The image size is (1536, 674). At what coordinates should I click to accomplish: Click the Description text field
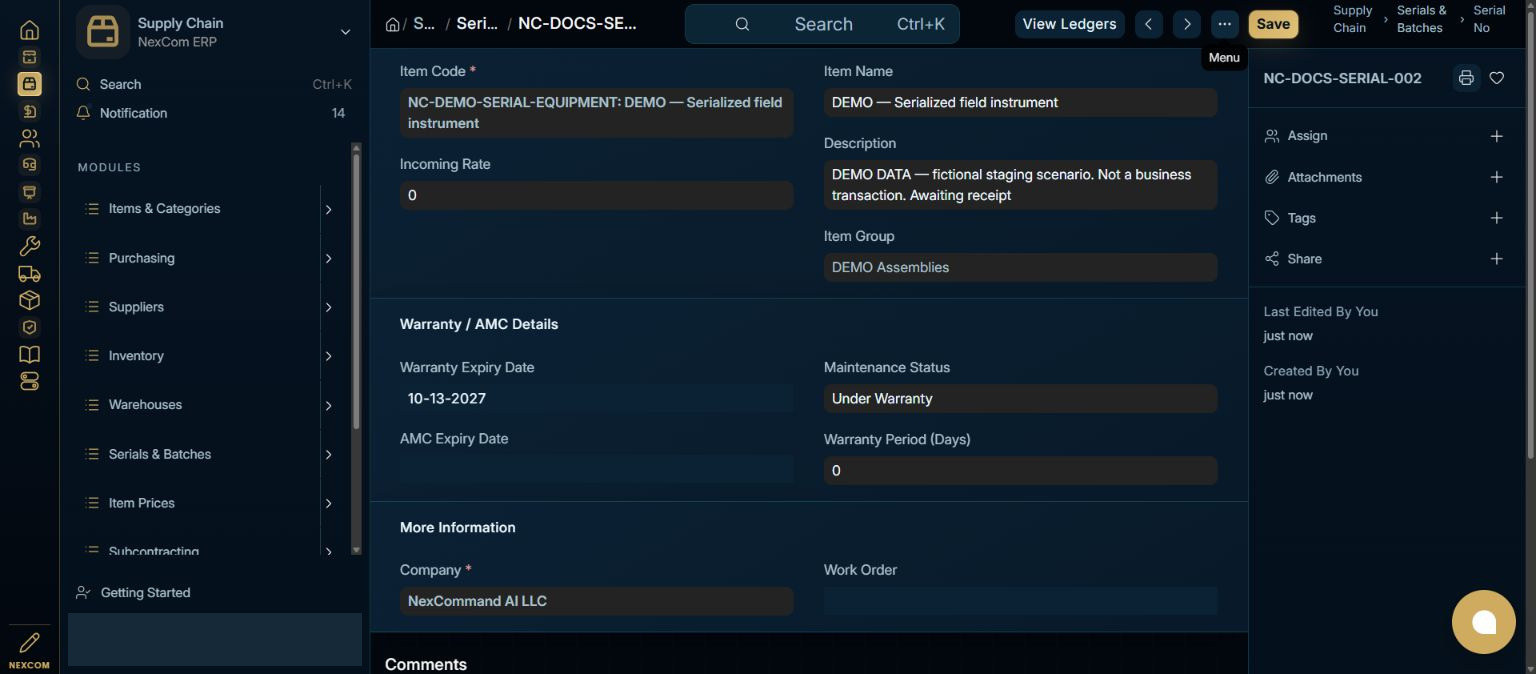[1020, 185]
